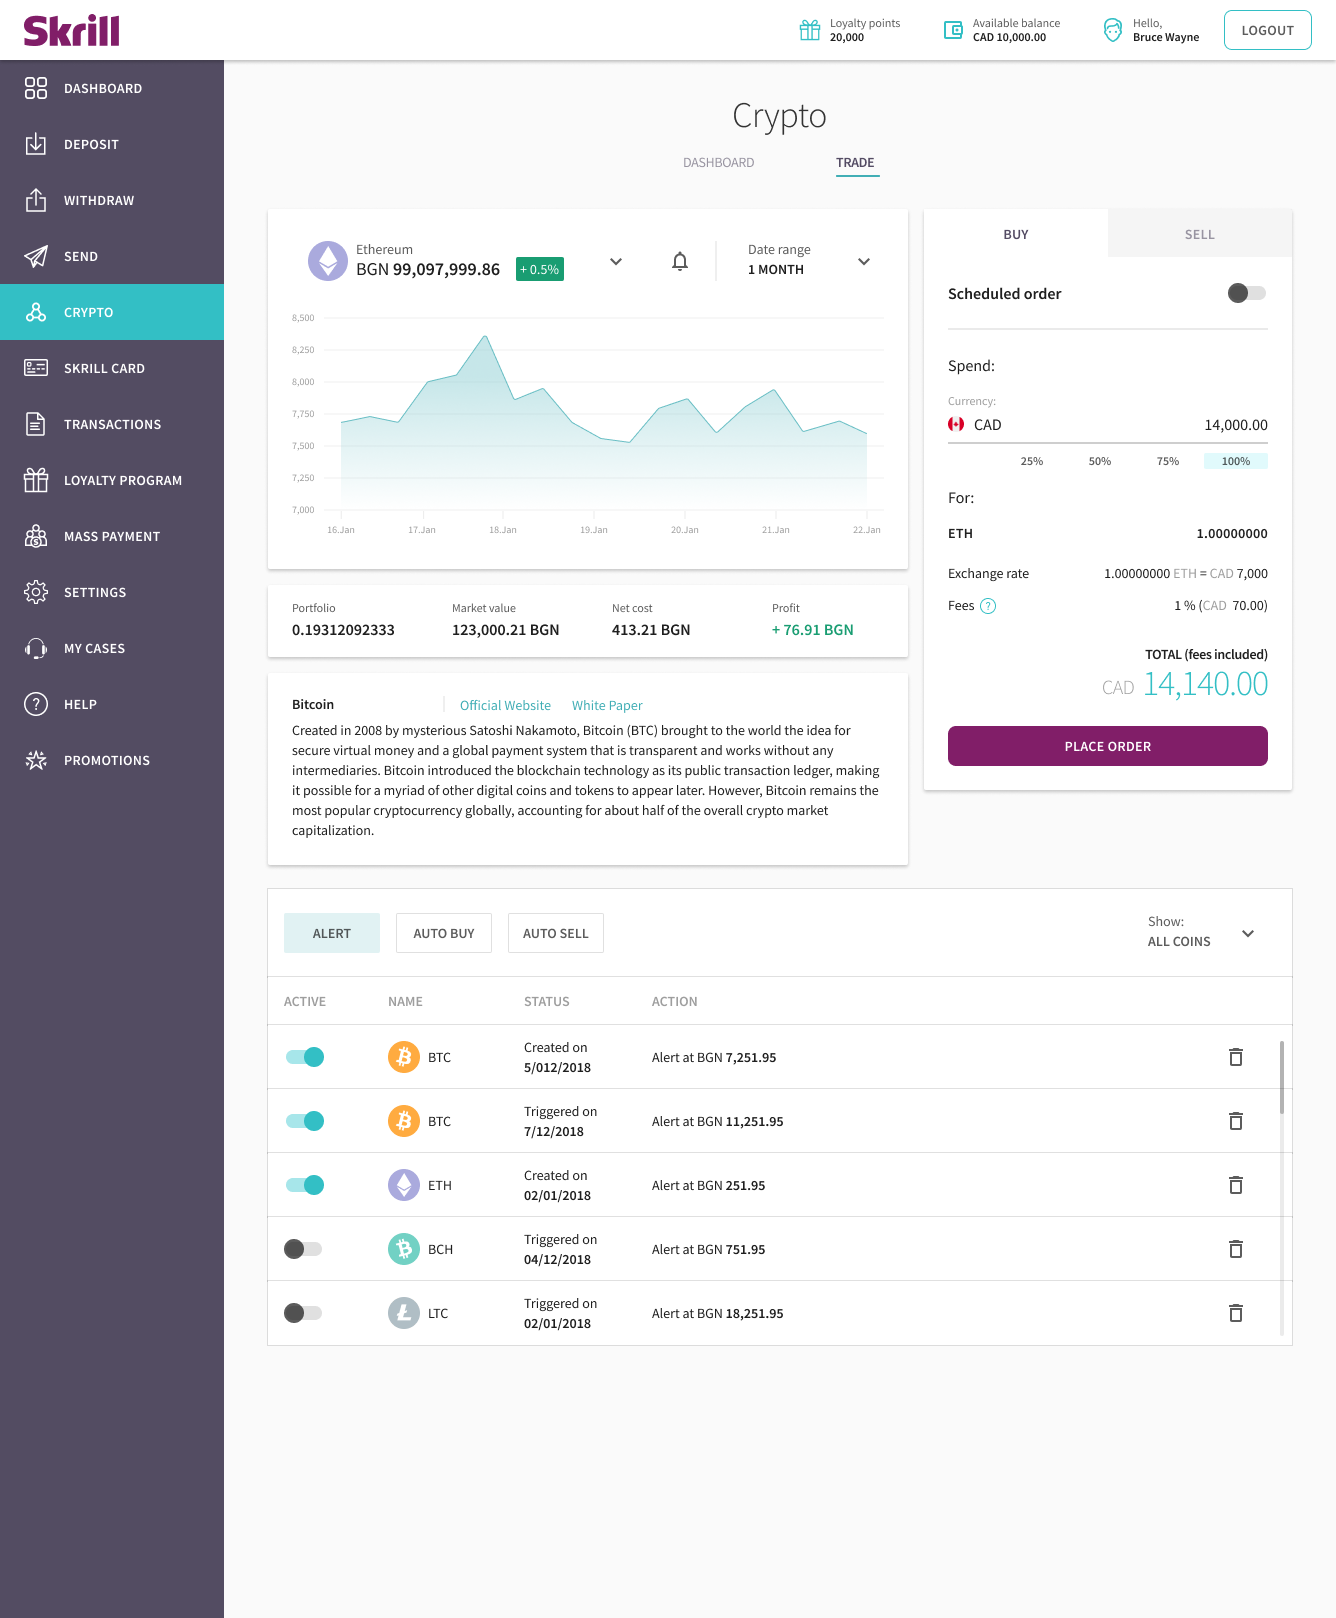Screen dimensions: 1336x1618
Task: Open the Official Website link
Action: (x=505, y=706)
